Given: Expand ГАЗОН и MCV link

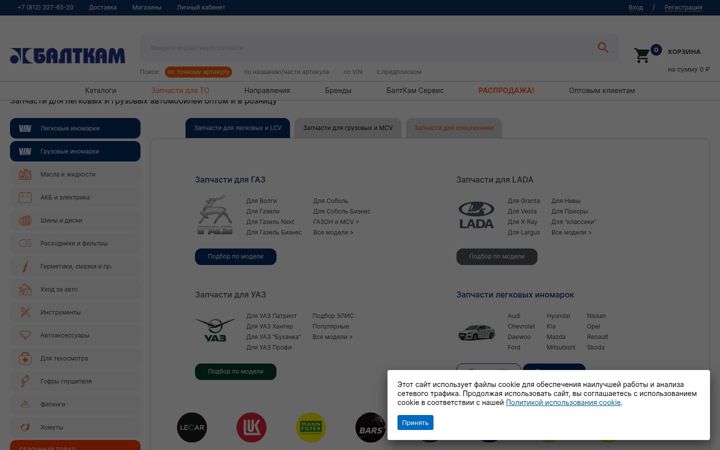Looking at the screenshot, I should pyautogui.click(x=336, y=222).
